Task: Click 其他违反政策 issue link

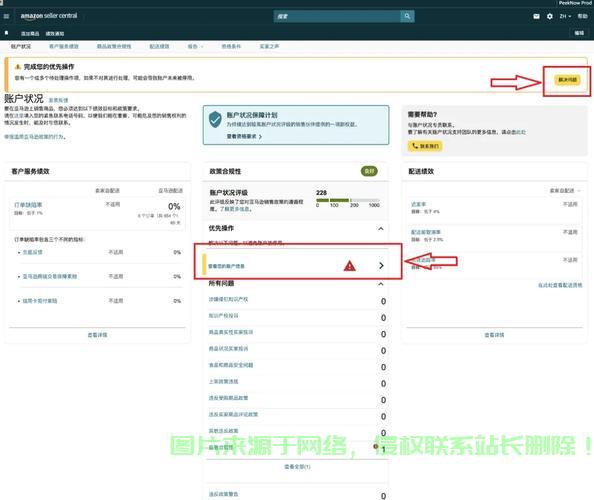Action: 224,431
